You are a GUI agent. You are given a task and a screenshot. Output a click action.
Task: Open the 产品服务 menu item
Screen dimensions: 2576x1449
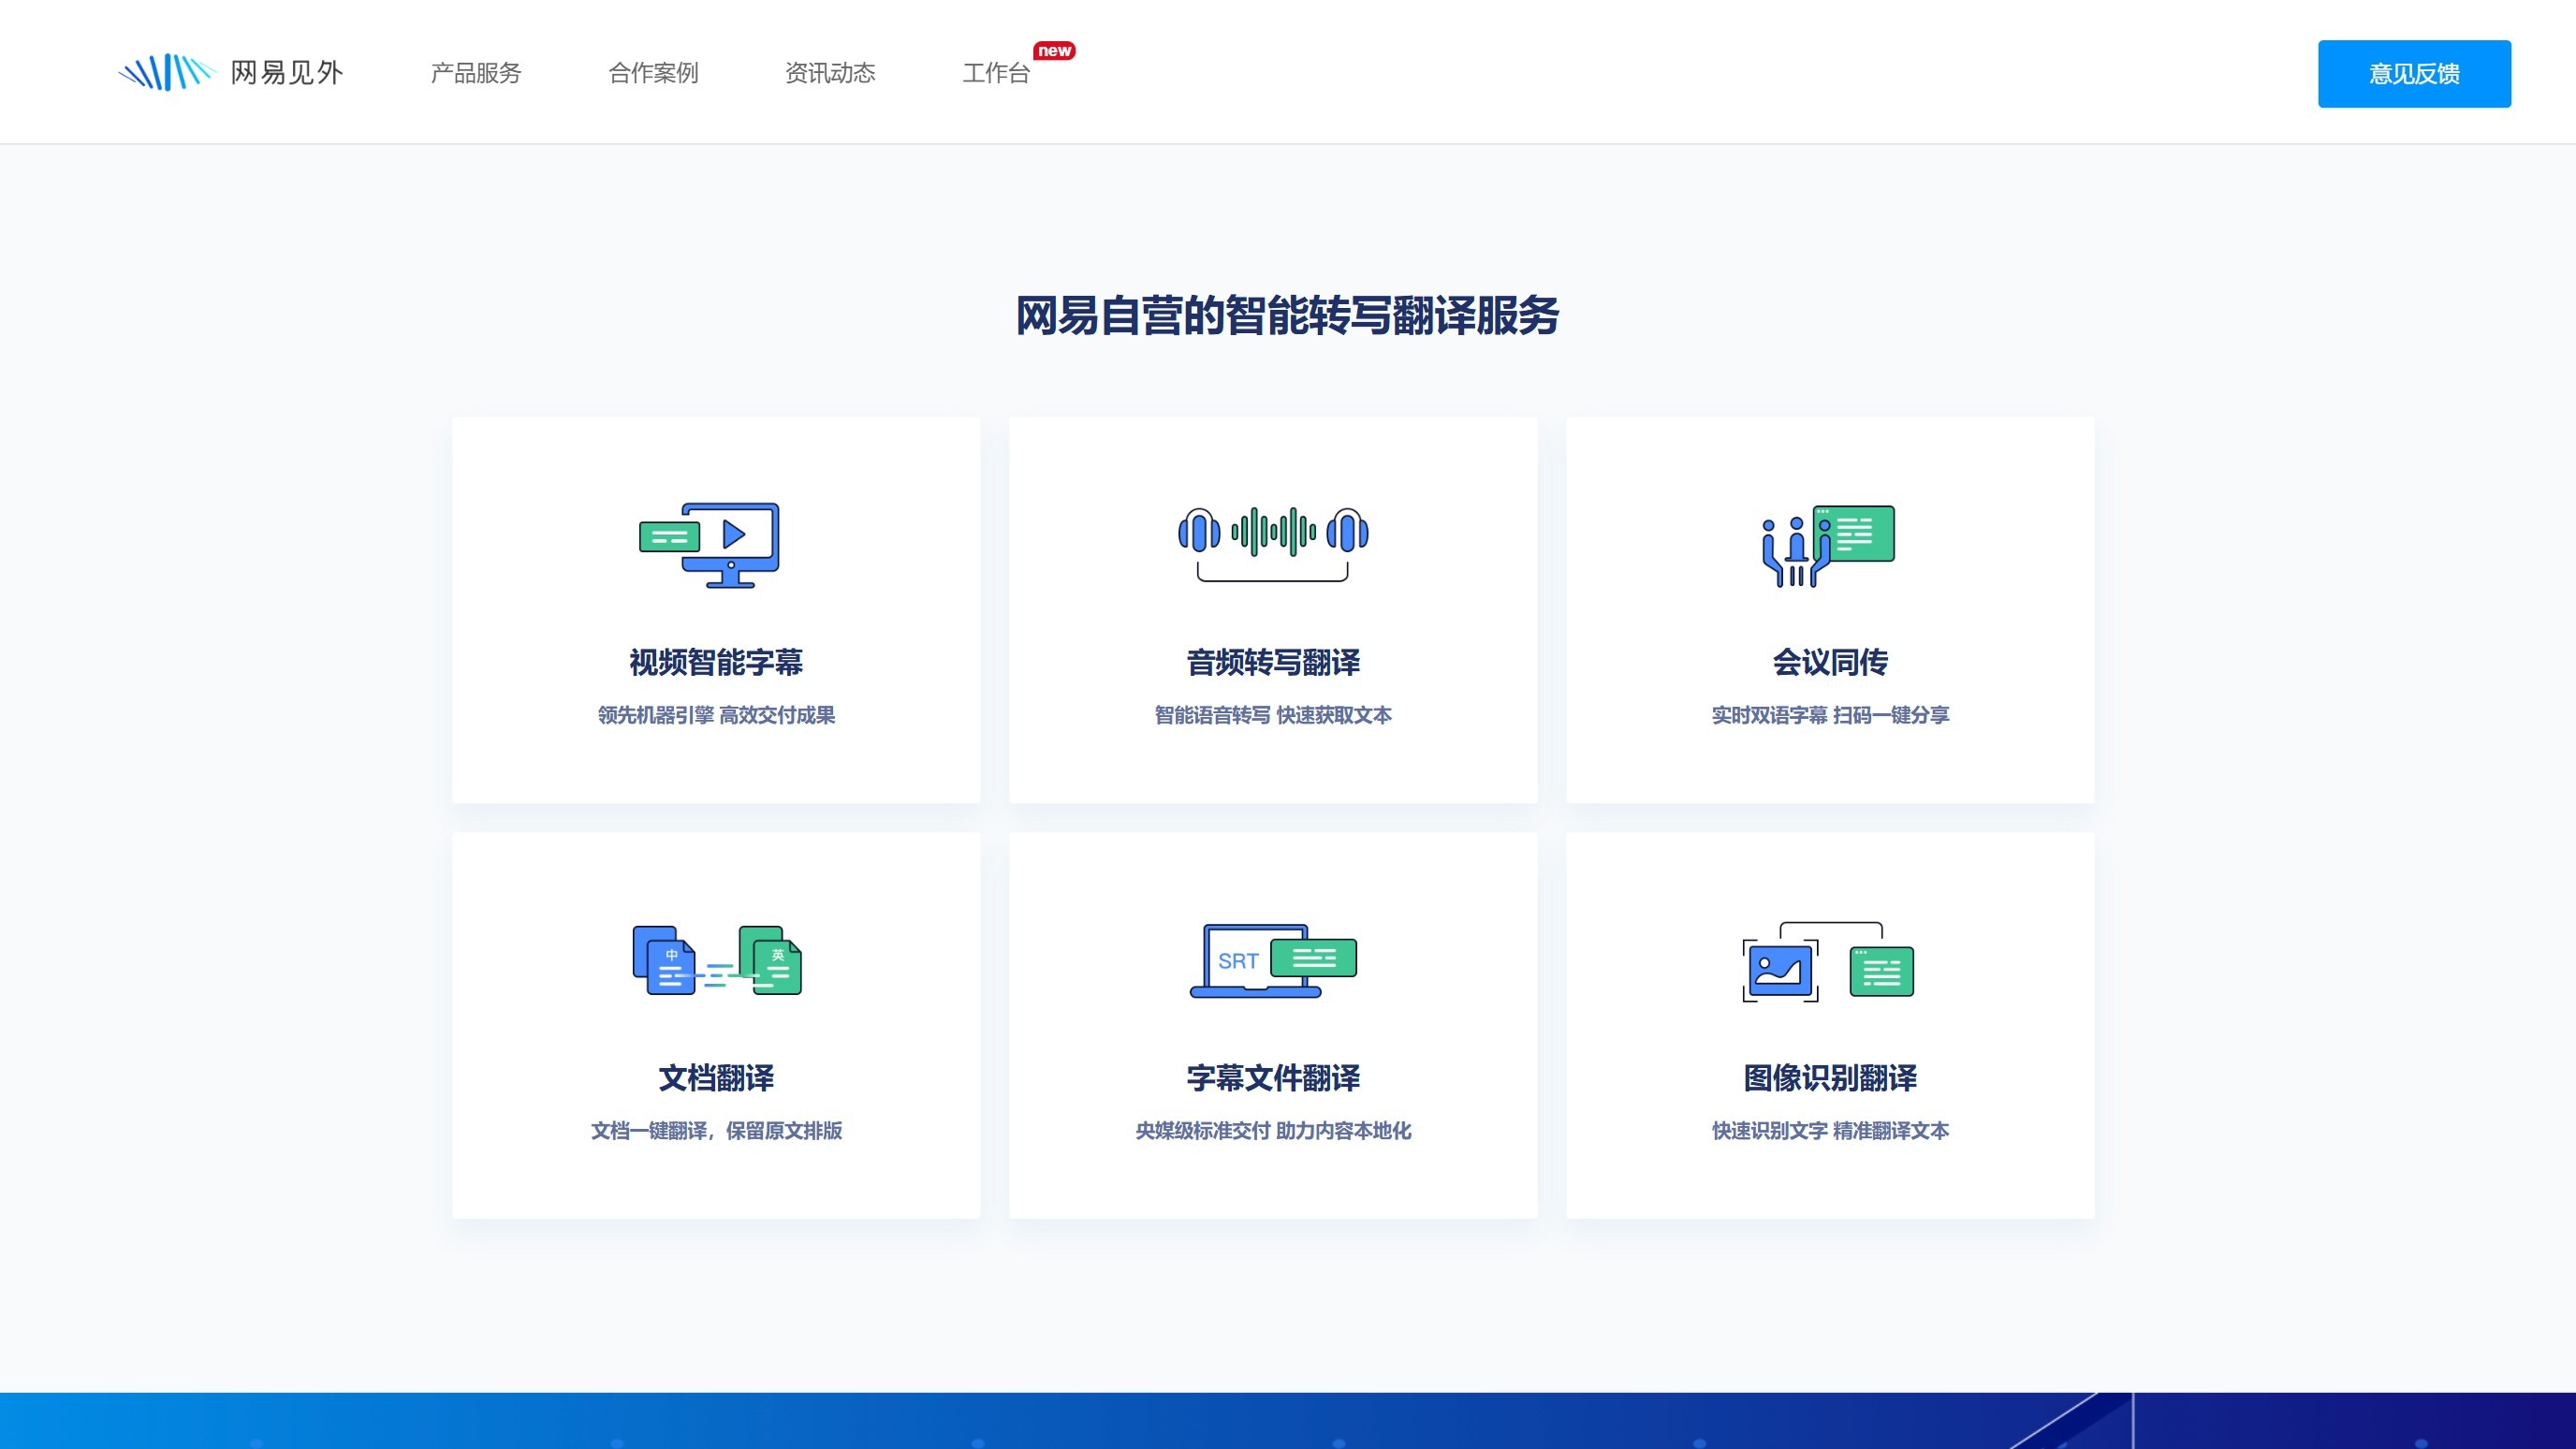(x=476, y=72)
